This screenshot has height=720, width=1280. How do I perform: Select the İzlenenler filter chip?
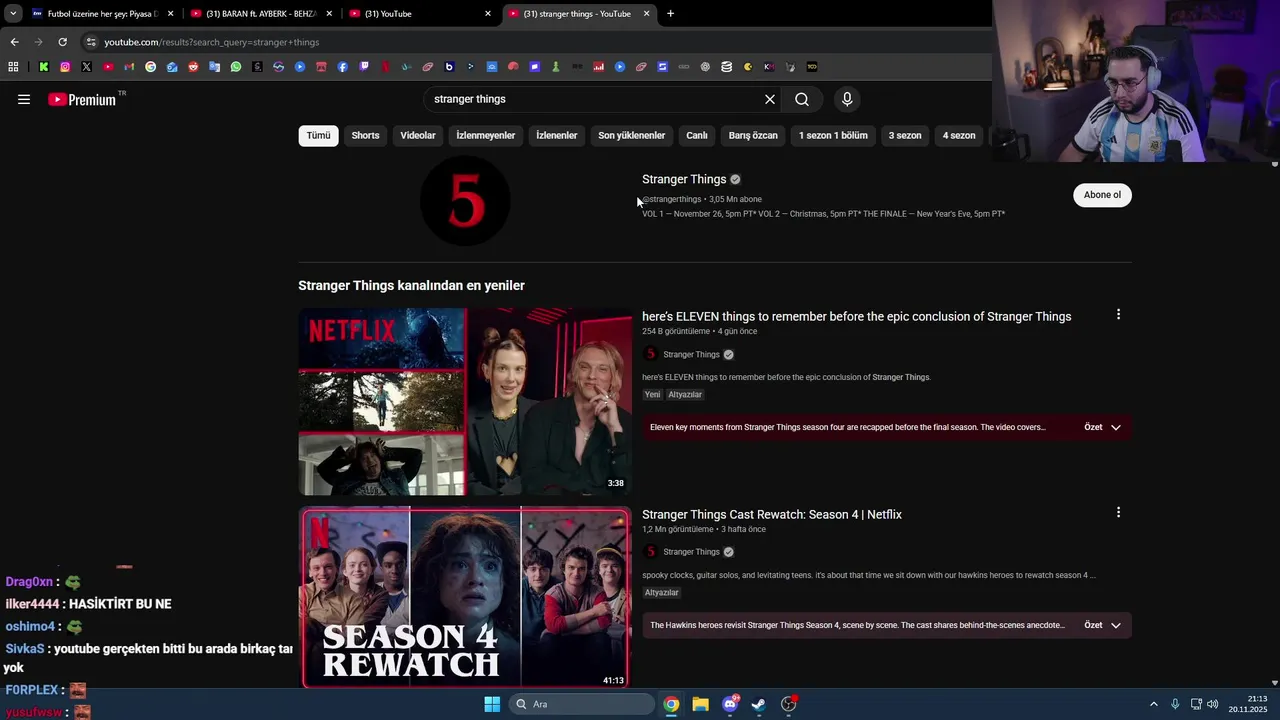(557, 135)
